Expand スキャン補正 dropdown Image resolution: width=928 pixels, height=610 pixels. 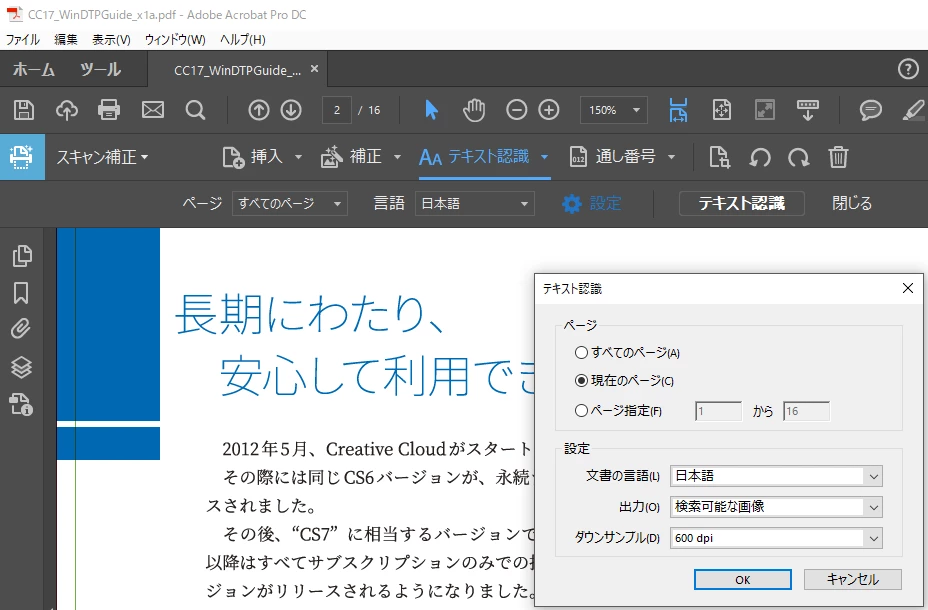pos(102,157)
